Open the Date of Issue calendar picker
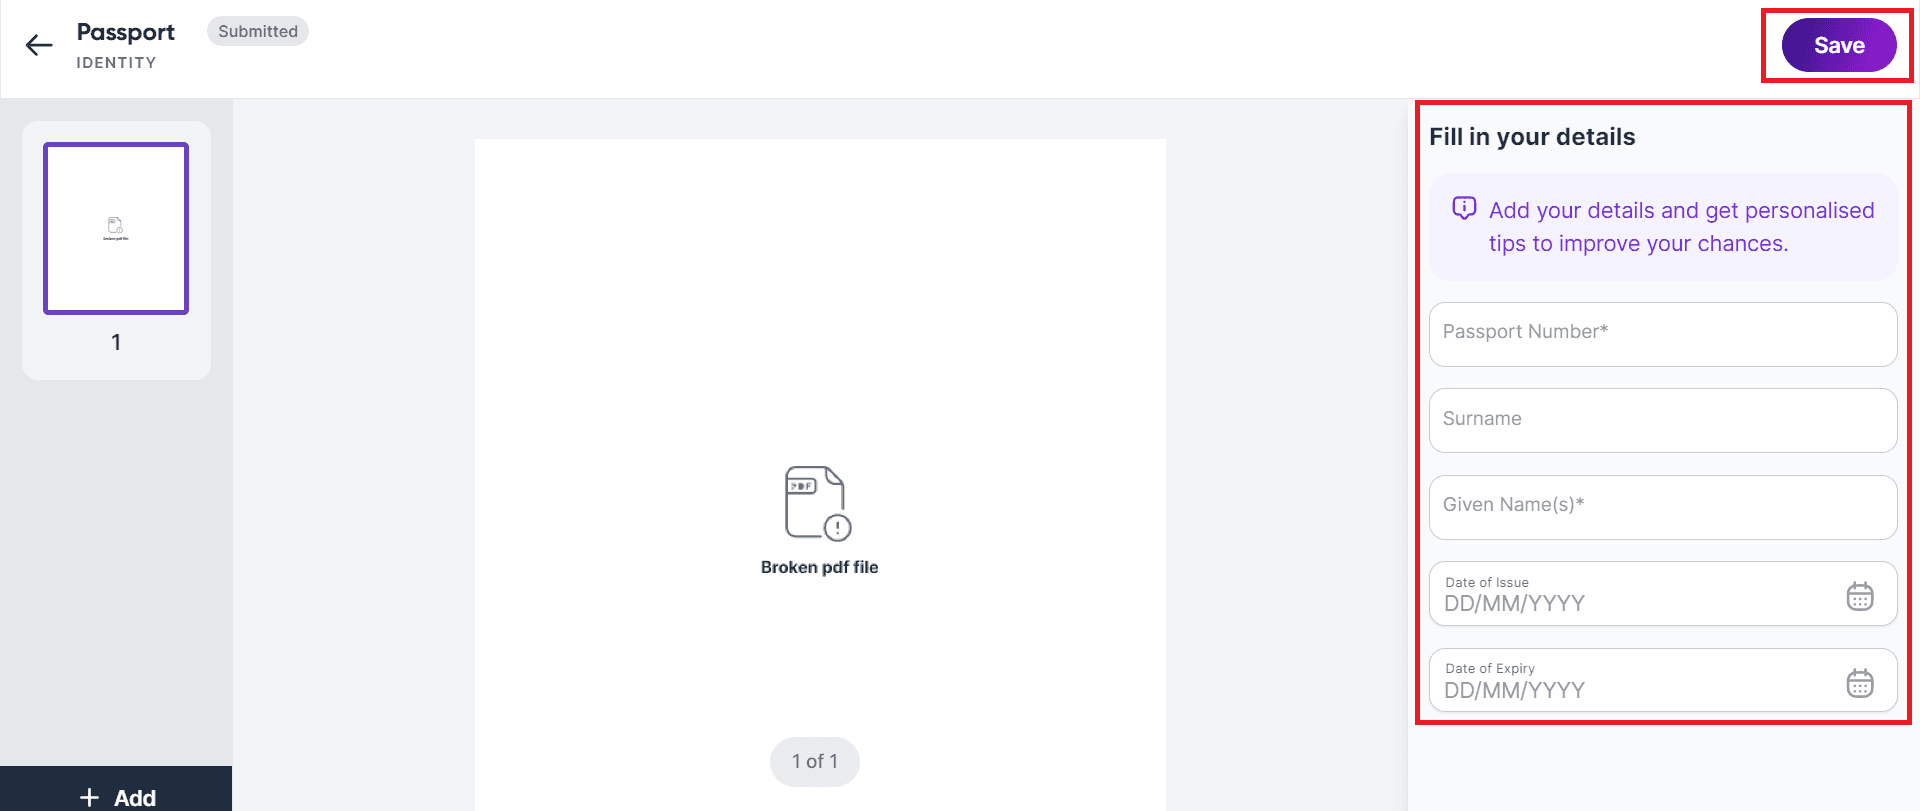The width and height of the screenshot is (1920, 811). [x=1859, y=596]
